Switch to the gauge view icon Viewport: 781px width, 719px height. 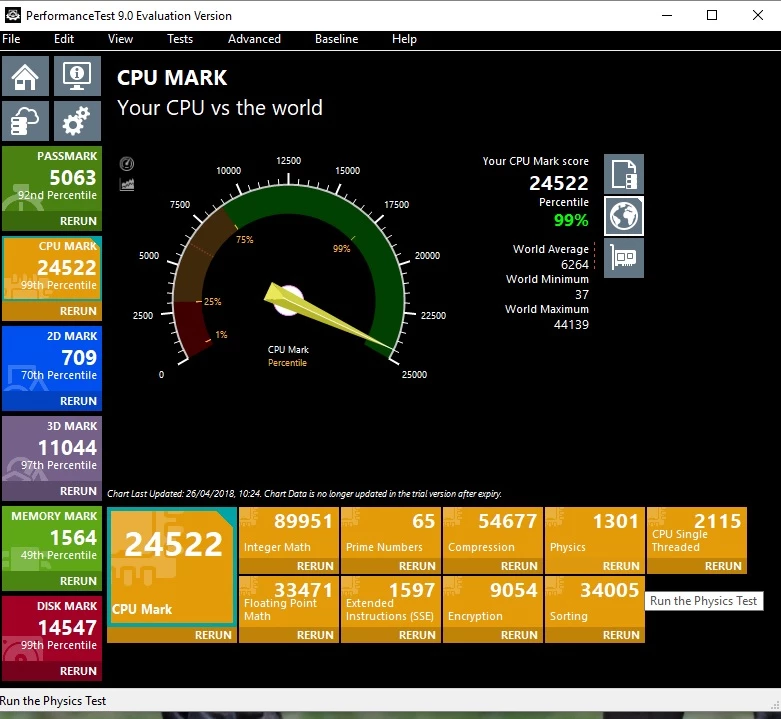point(127,163)
